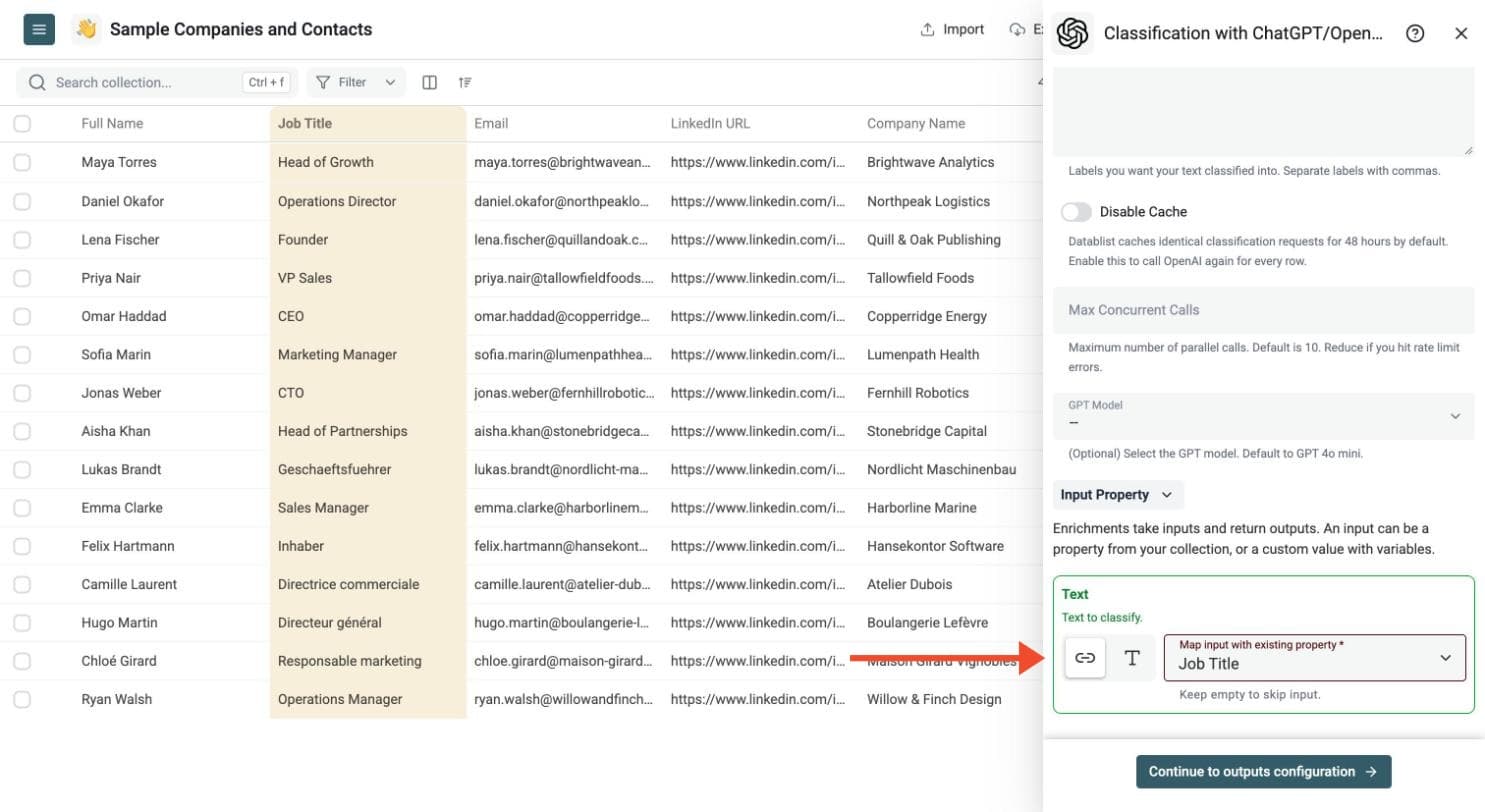Open the help question mark icon
Image resolution: width=1485 pixels, height=812 pixels.
pos(1415,33)
